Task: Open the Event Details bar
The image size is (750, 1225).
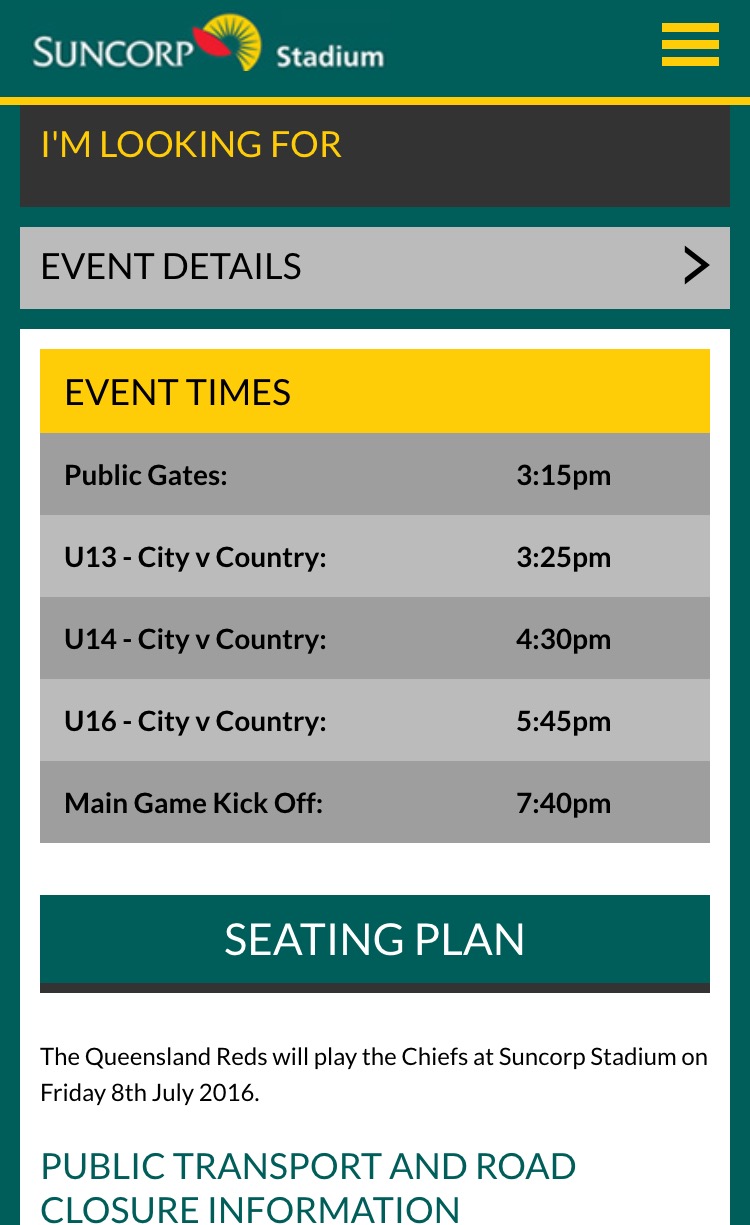Action: [x=375, y=267]
